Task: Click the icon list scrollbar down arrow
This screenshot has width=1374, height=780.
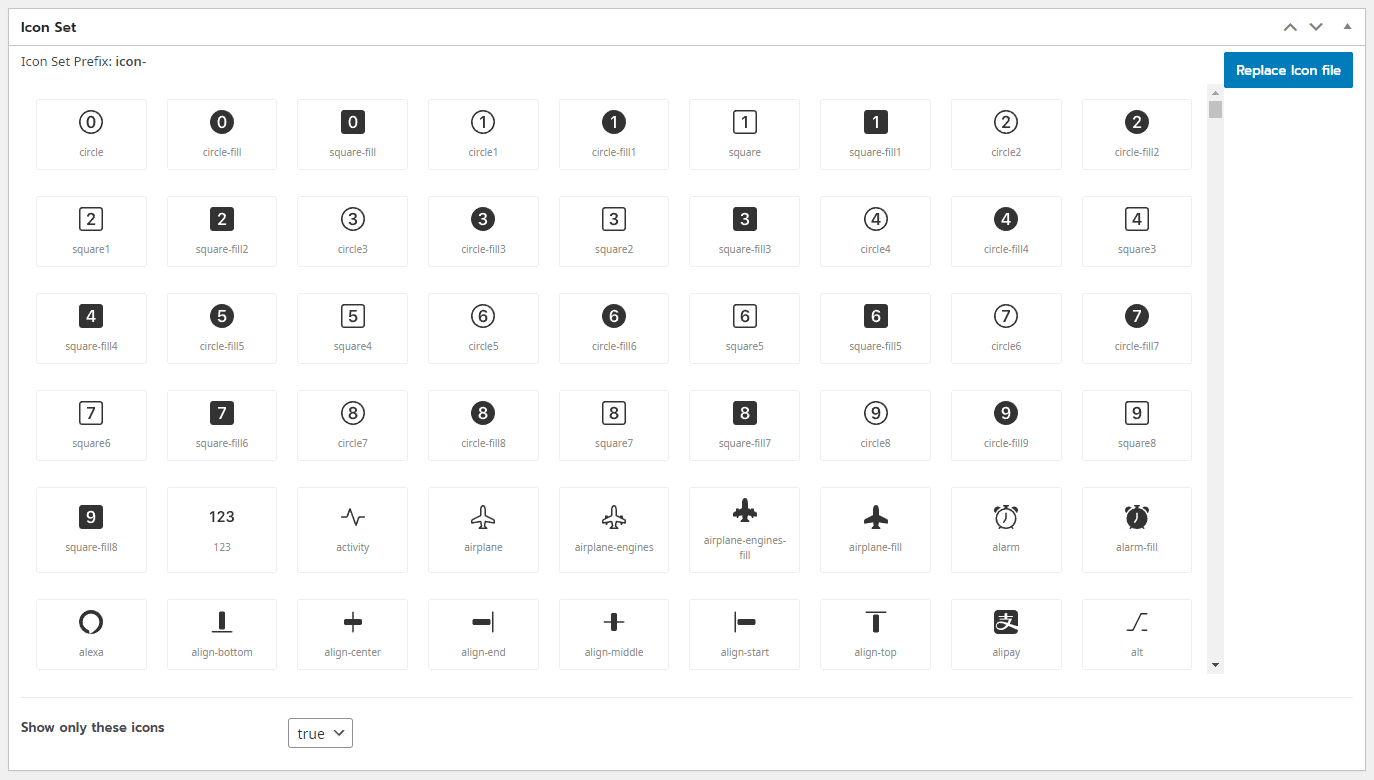Action: pos(1215,665)
